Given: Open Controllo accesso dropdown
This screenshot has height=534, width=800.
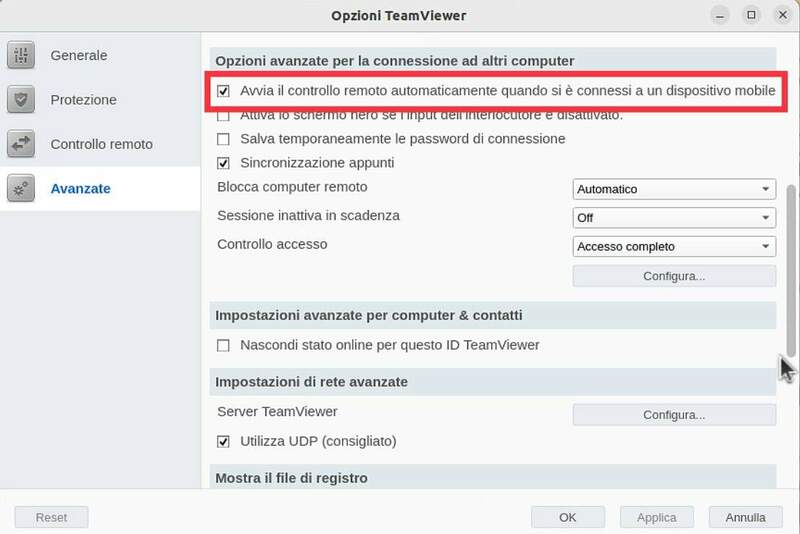Looking at the screenshot, I should [675, 246].
